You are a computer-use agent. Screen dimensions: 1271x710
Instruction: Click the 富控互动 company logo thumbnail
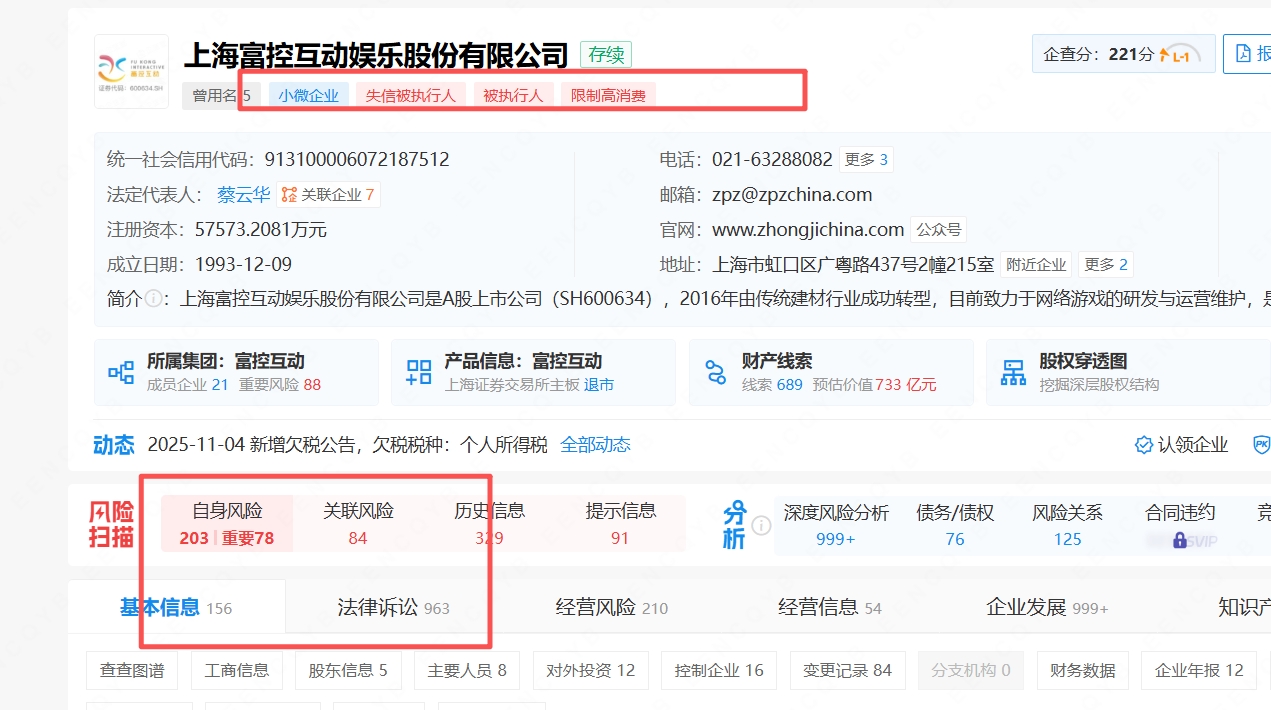tap(131, 71)
